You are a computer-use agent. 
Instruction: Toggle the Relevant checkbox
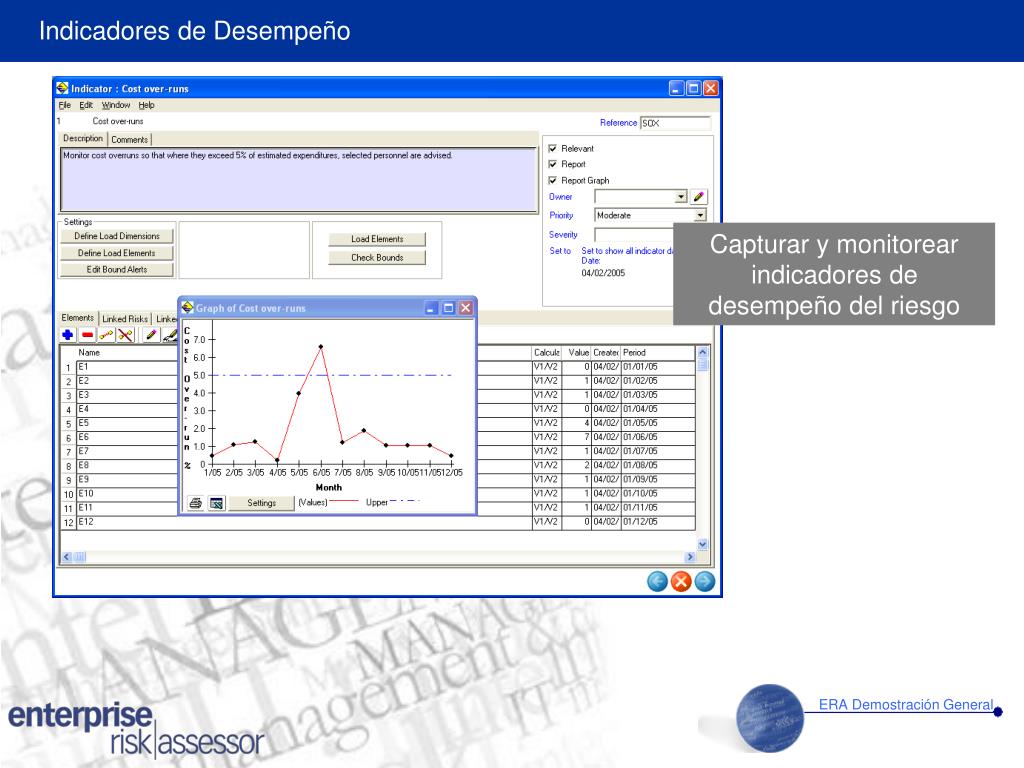click(x=552, y=148)
